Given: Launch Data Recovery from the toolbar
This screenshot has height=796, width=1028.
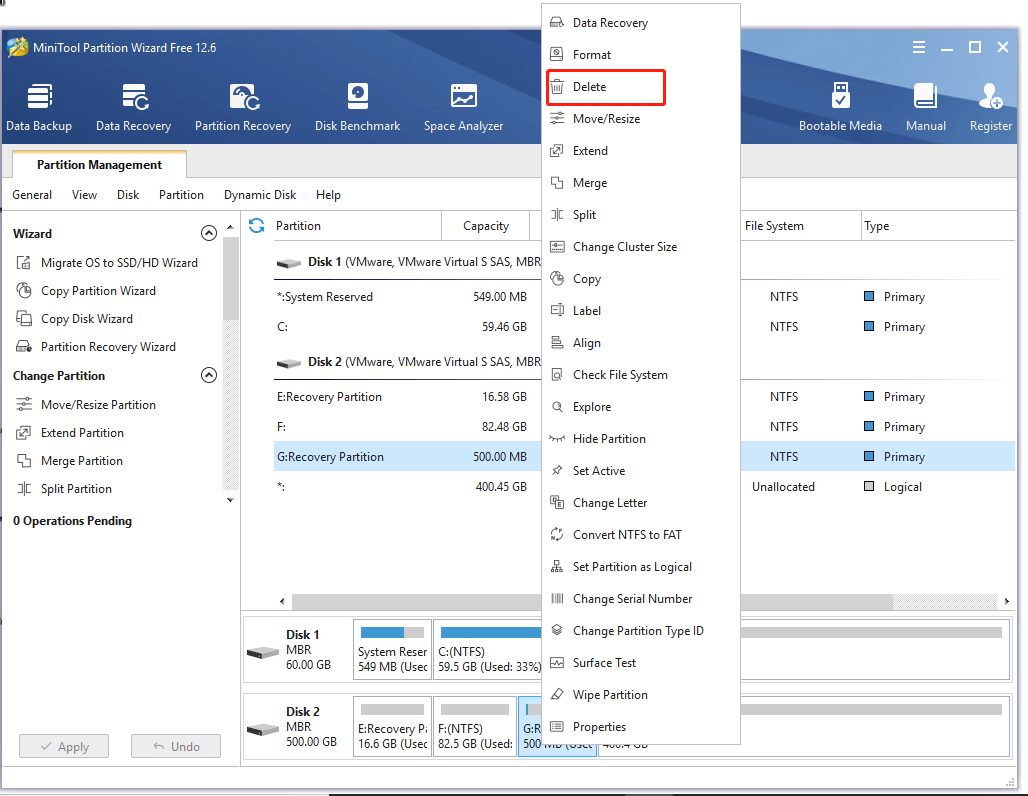Looking at the screenshot, I should (133, 107).
